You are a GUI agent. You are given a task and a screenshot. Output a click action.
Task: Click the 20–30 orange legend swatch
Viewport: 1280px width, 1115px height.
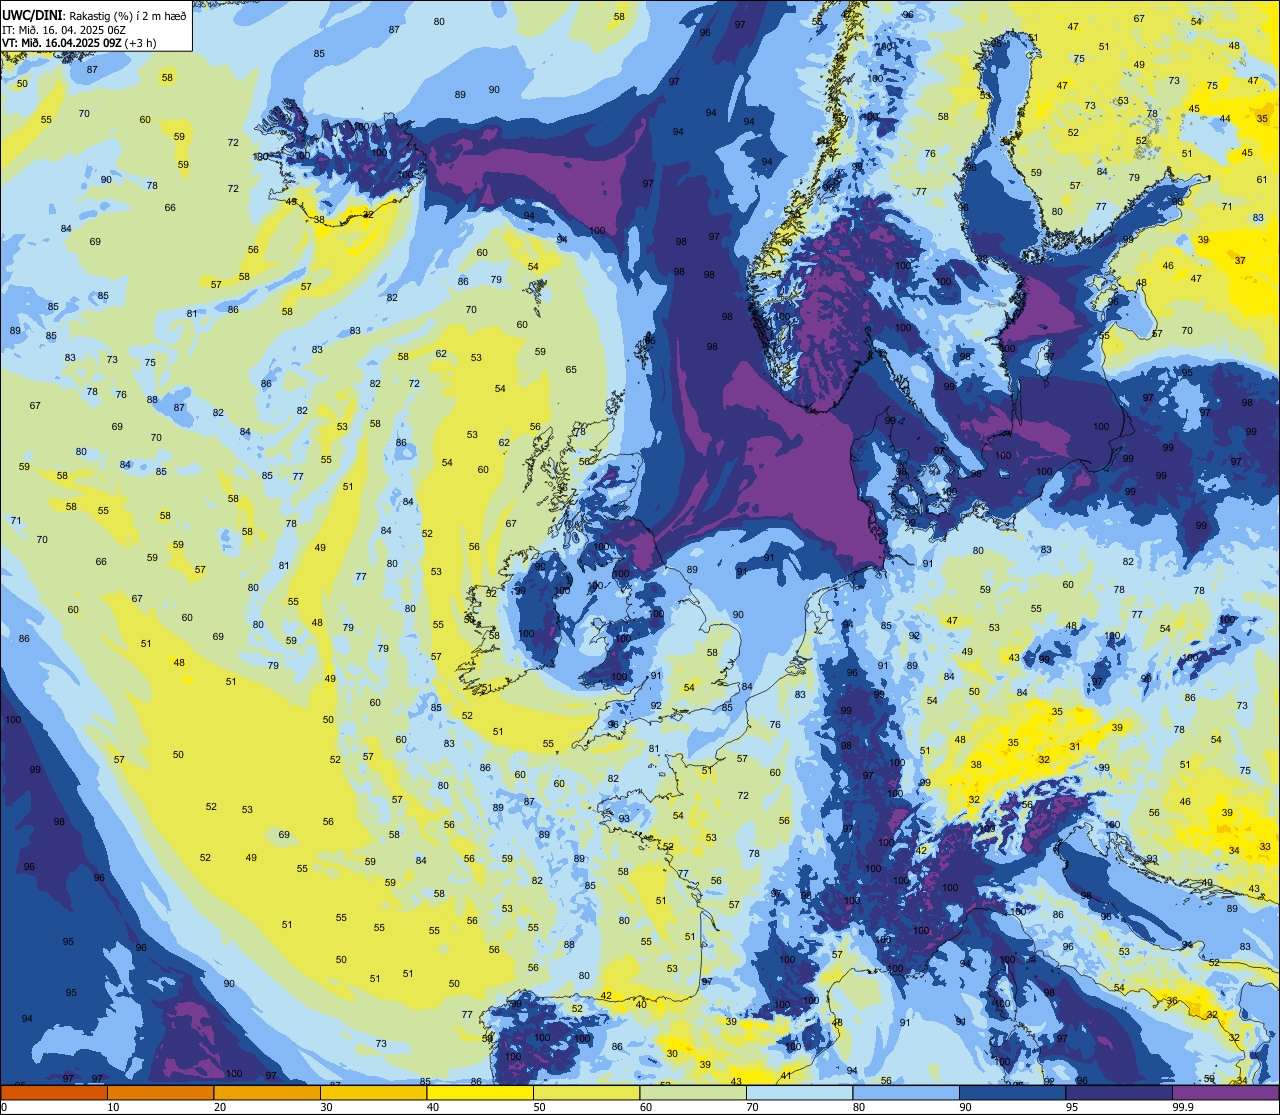tap(267, 1092)
